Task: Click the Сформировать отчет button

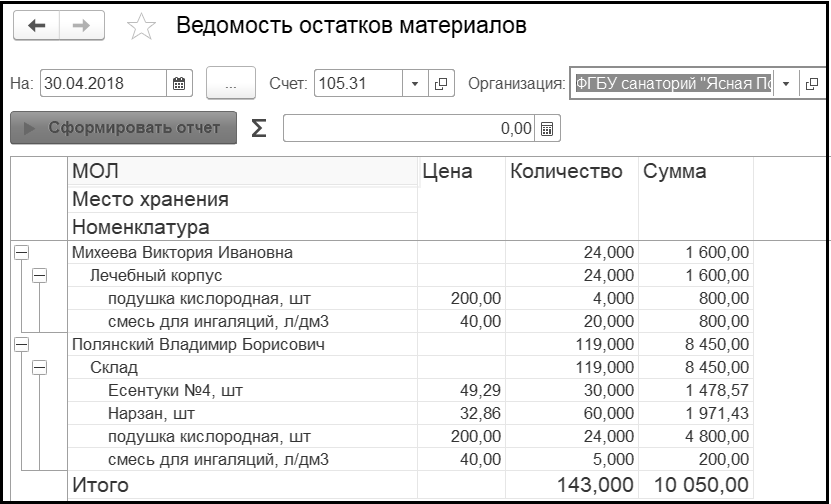Action: pyautogui.click(x=123, y=128)
